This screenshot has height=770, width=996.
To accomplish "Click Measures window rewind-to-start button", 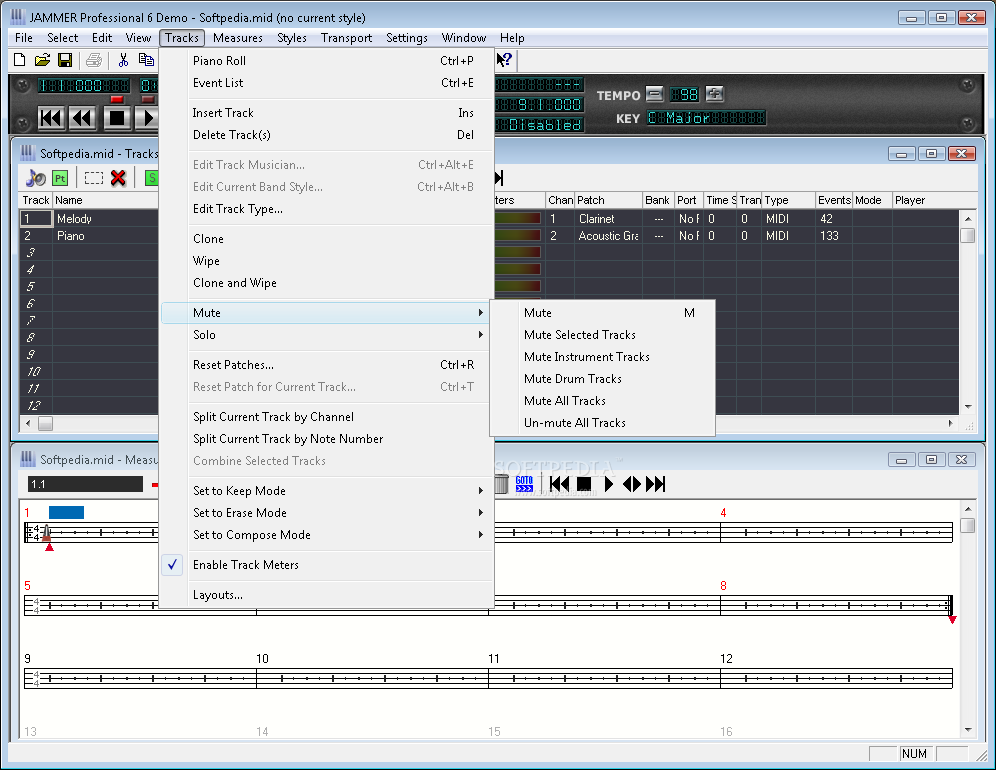I will [559, 484].
